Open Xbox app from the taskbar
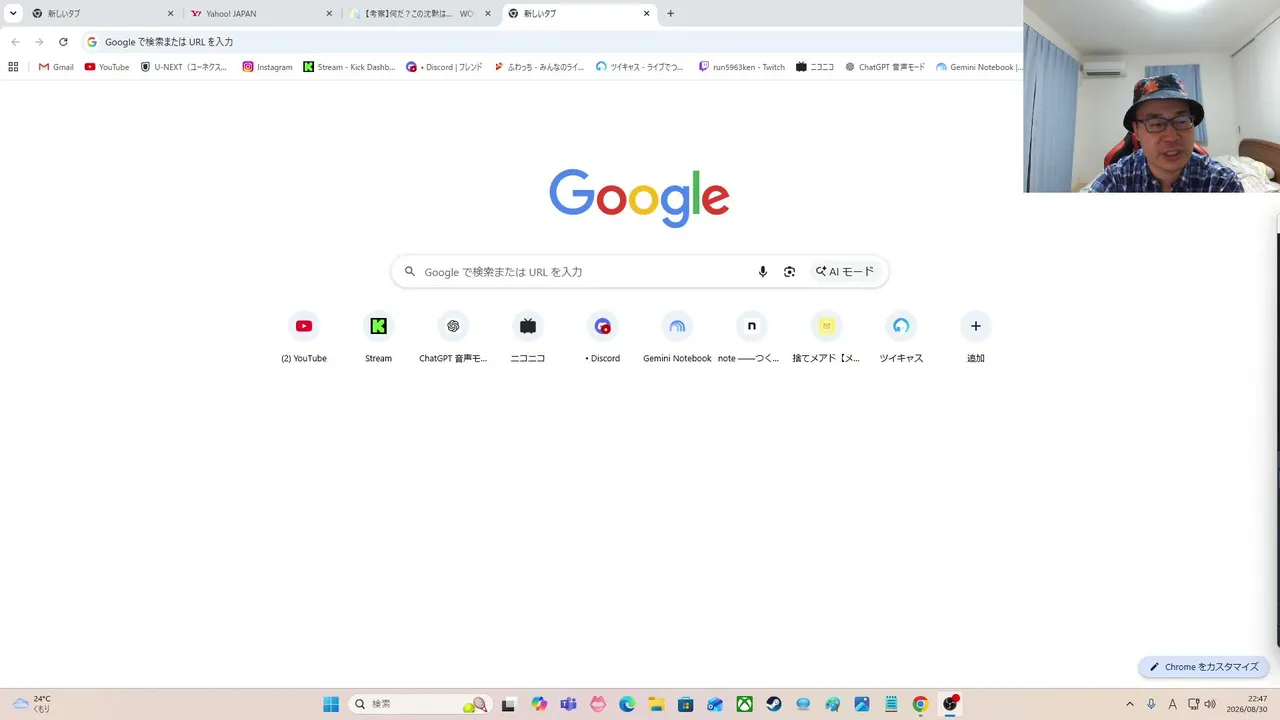This screenshot has width=1280, height=720. click(744, 704)
